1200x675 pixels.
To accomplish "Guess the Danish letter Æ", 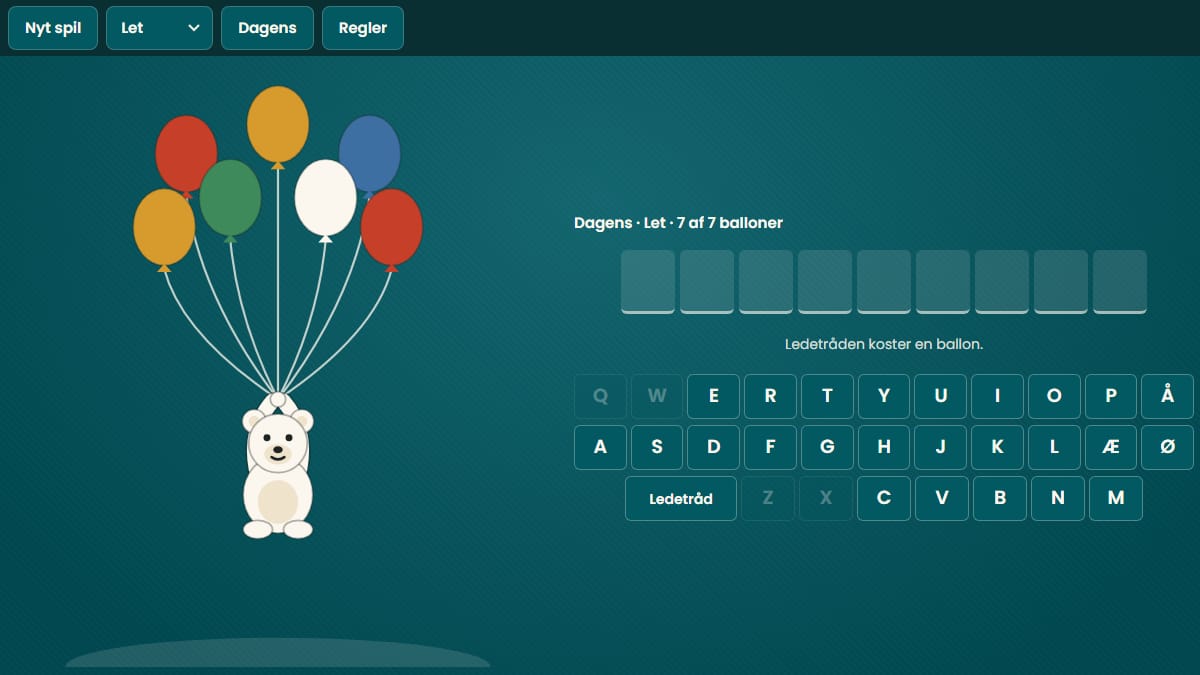I will [x=1111, y=447].
